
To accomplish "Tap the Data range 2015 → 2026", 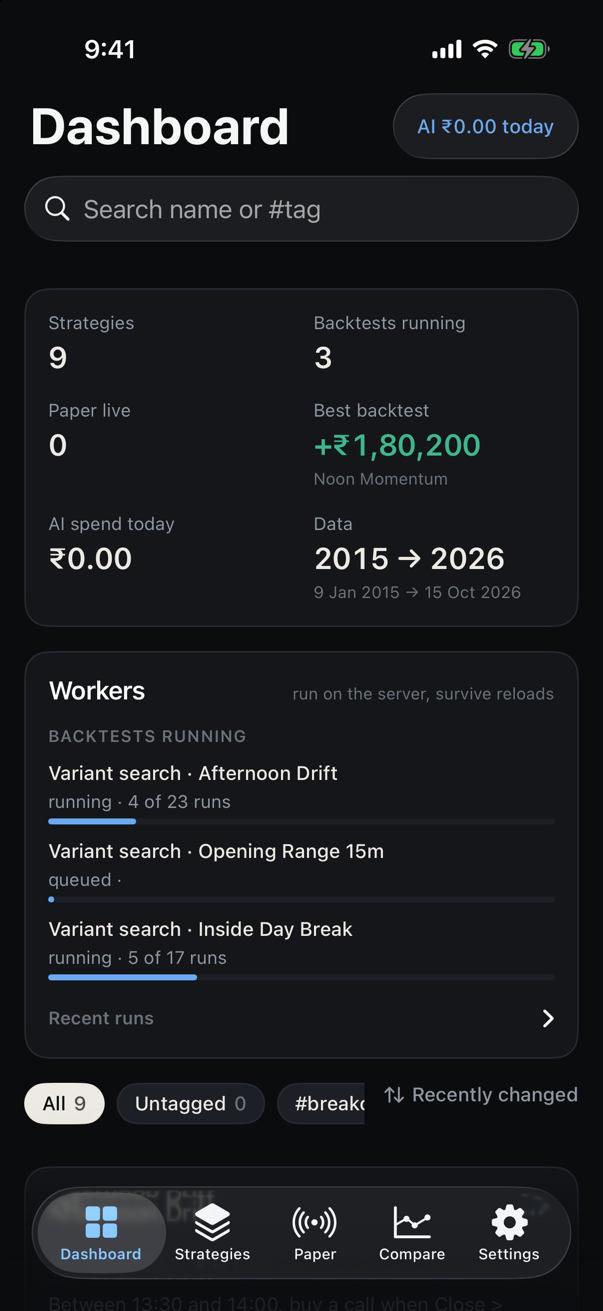I will (409, 558).
